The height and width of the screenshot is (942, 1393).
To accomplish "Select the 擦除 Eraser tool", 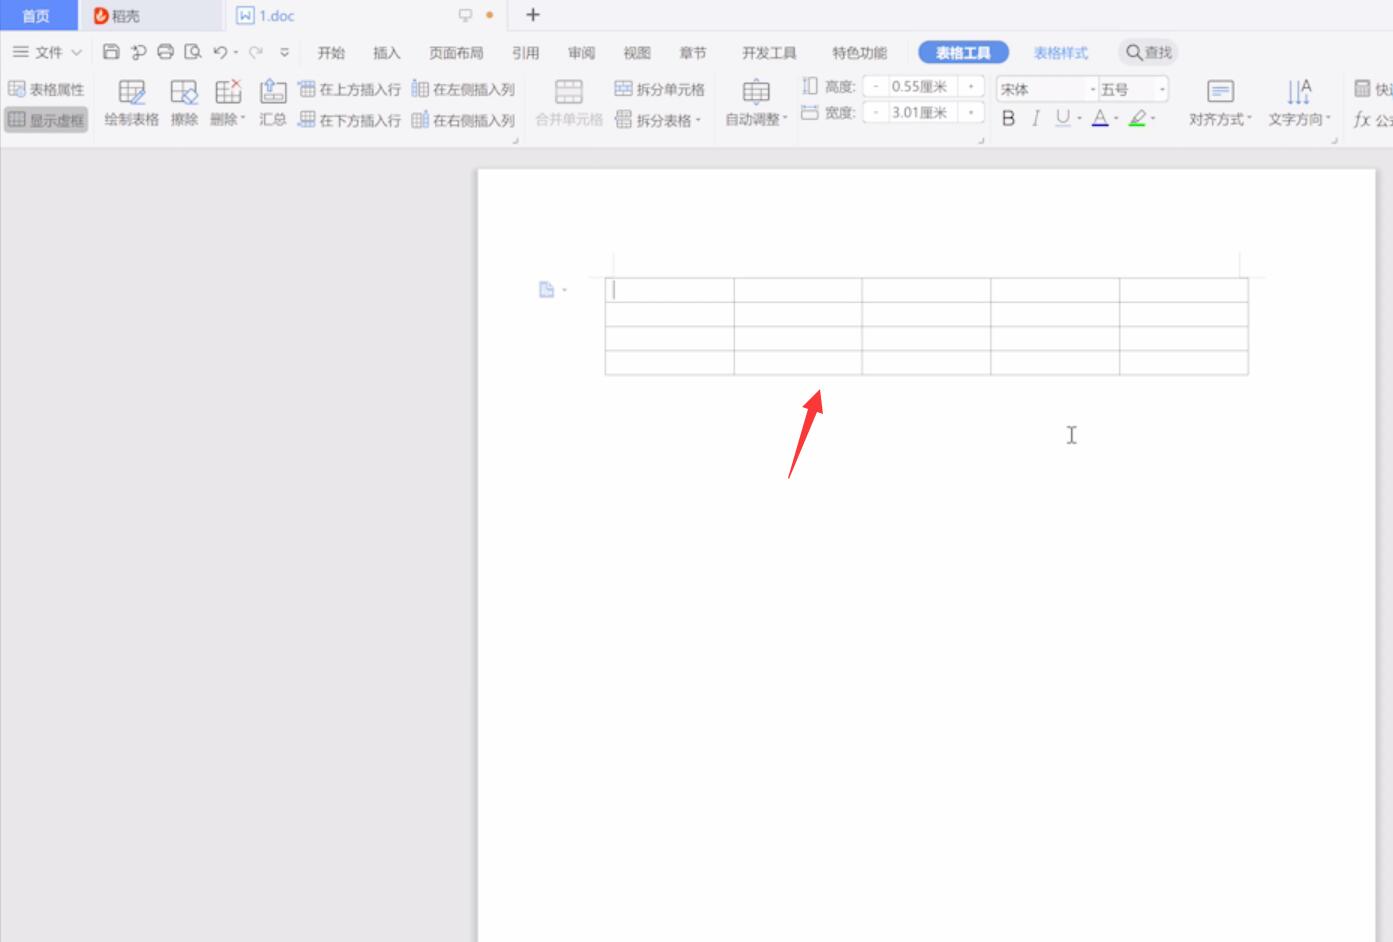I will [x=184, y=104].
